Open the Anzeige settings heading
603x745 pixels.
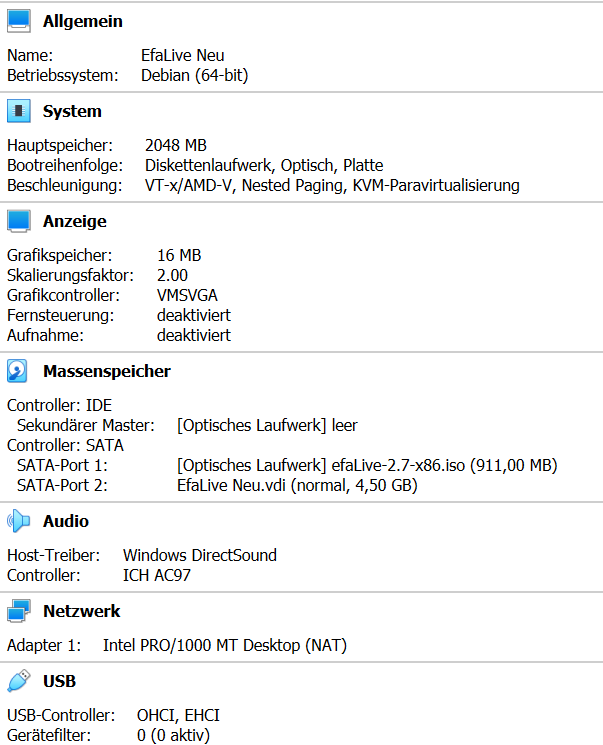click(74, 221)
